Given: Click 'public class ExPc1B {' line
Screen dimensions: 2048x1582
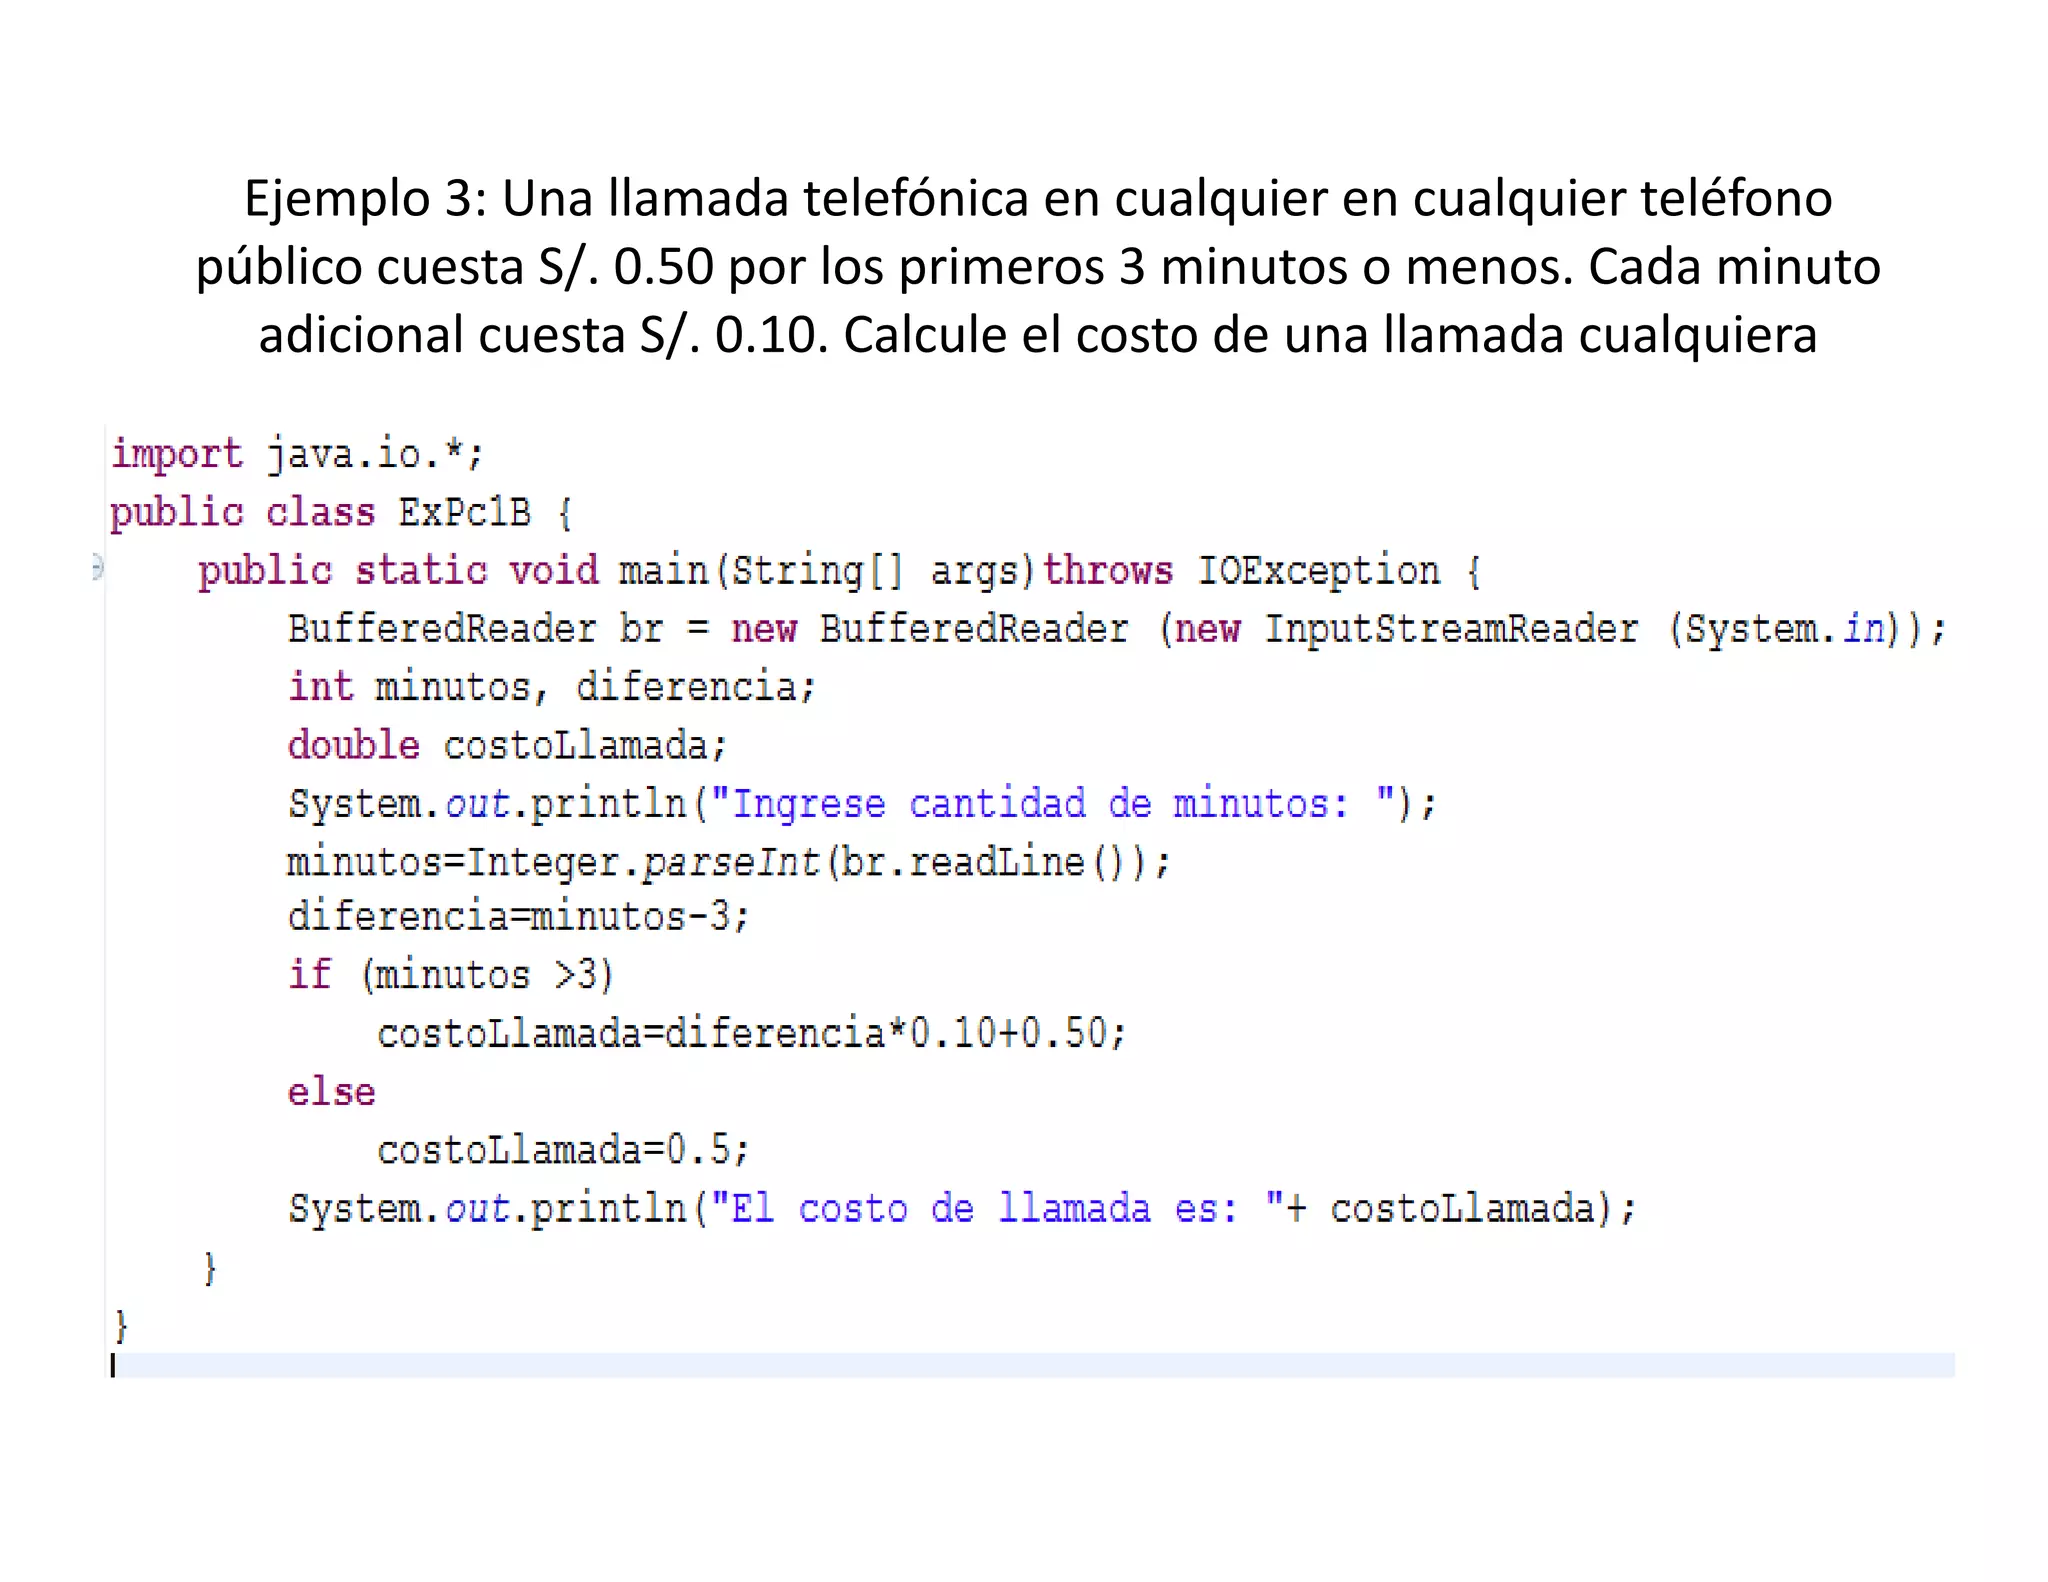Looking at the screenshot, I should (x=341, y=512).
